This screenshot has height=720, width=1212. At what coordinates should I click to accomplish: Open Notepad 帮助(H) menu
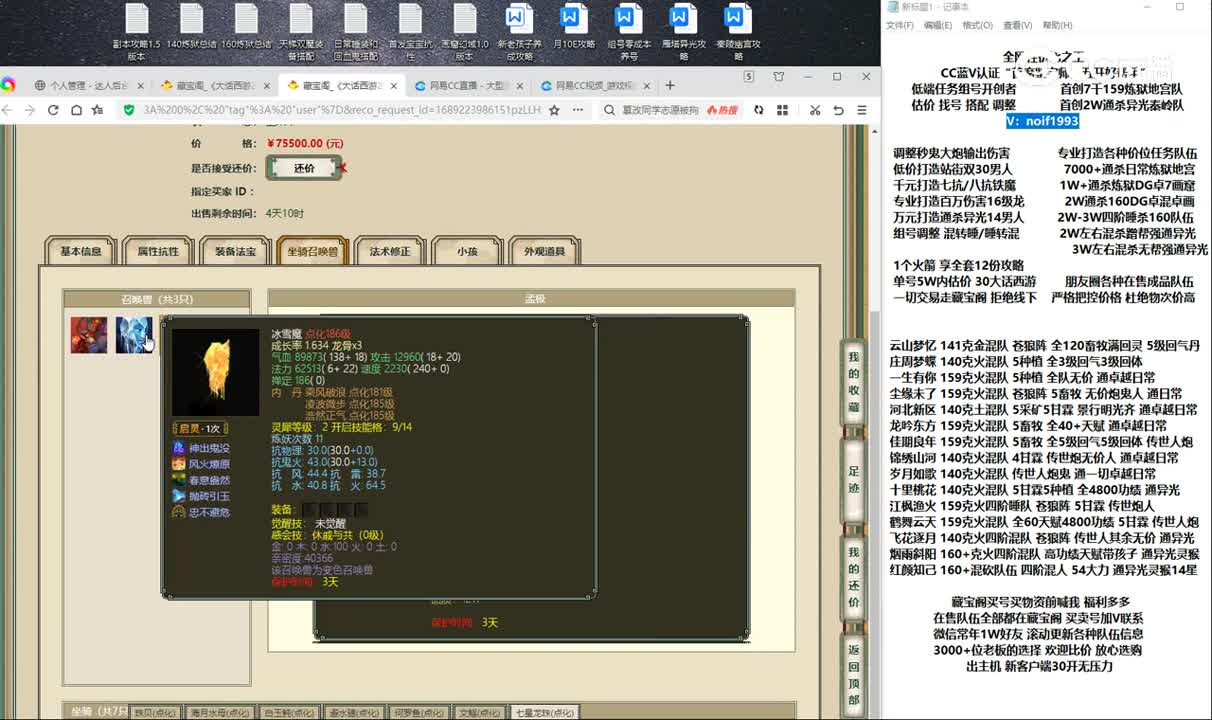[1057, 25]
